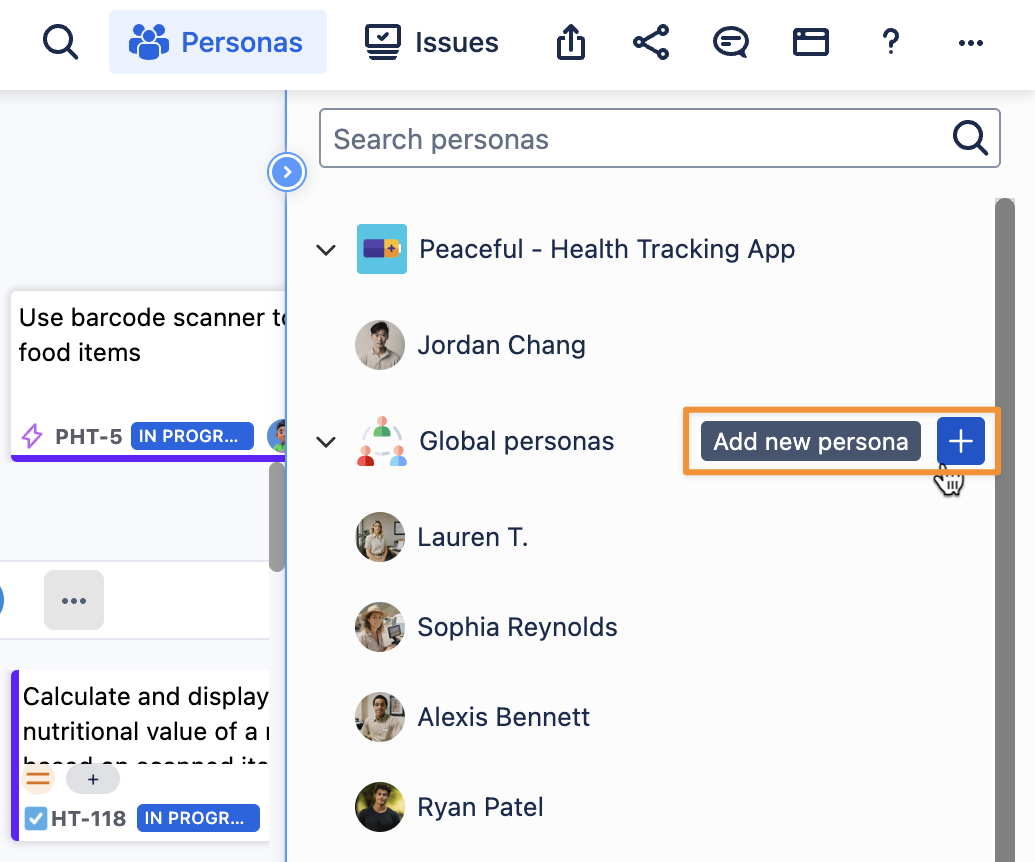Click the plus icon to add new persona
The width and height of the screenshot is (1035, 862).
(960, 442)
